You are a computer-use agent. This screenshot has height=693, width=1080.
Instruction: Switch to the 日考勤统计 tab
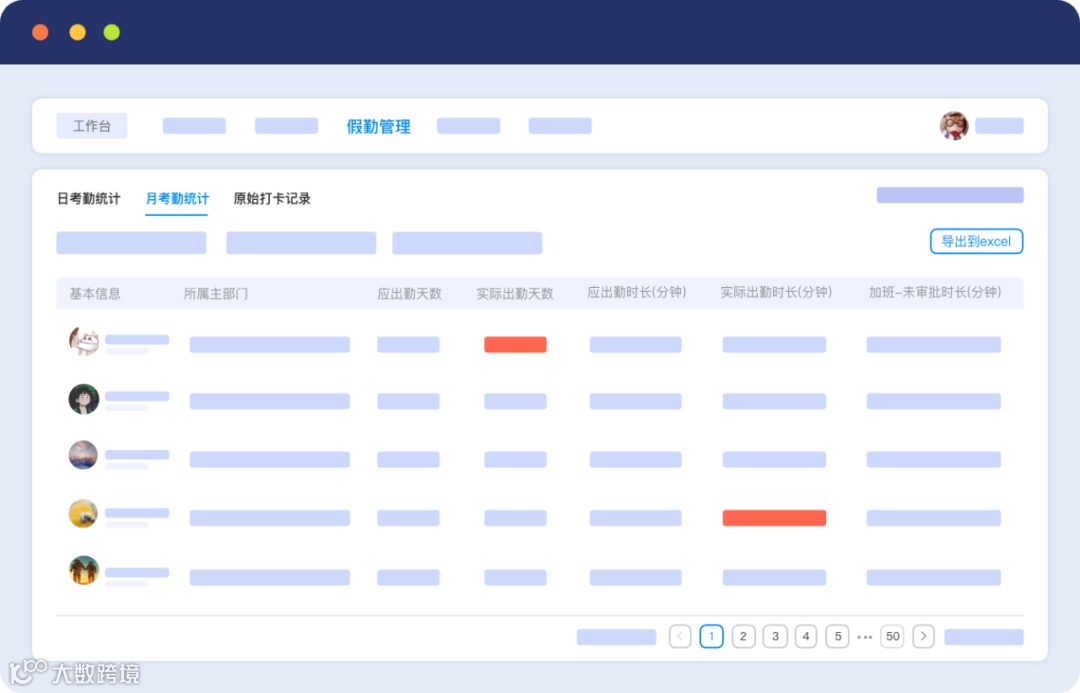coord(88,198)
